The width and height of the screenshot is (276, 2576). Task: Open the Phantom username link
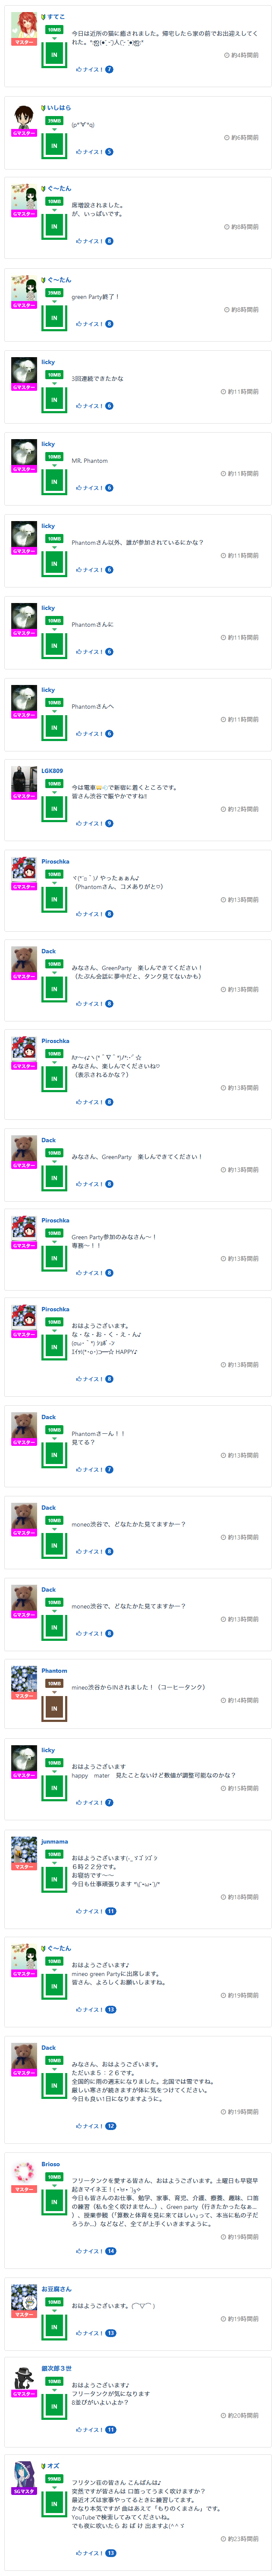tap(54, 1671)
